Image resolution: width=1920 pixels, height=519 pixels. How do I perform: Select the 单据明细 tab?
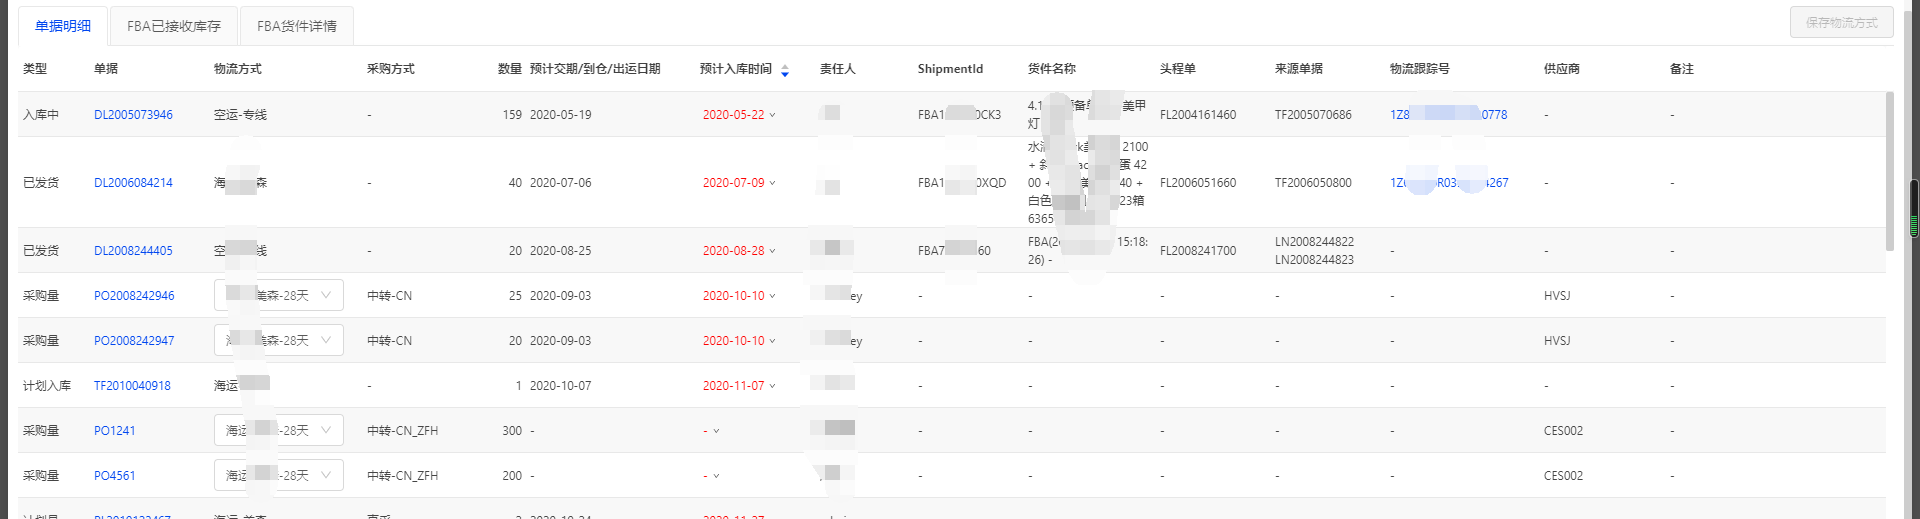click(62, 26)
